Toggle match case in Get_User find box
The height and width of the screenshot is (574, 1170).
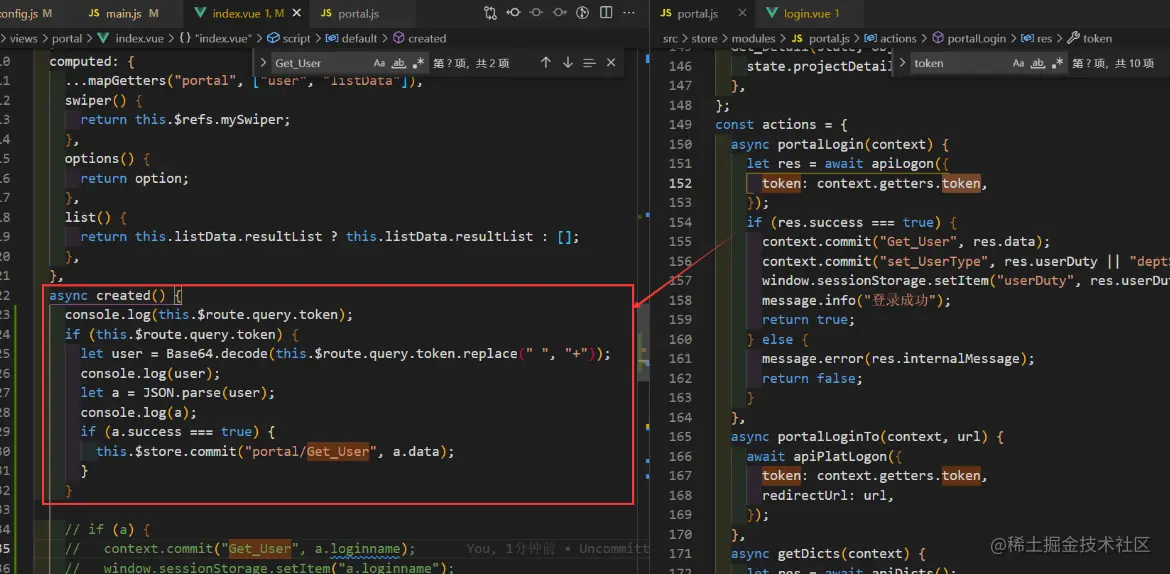click(380, 63)
